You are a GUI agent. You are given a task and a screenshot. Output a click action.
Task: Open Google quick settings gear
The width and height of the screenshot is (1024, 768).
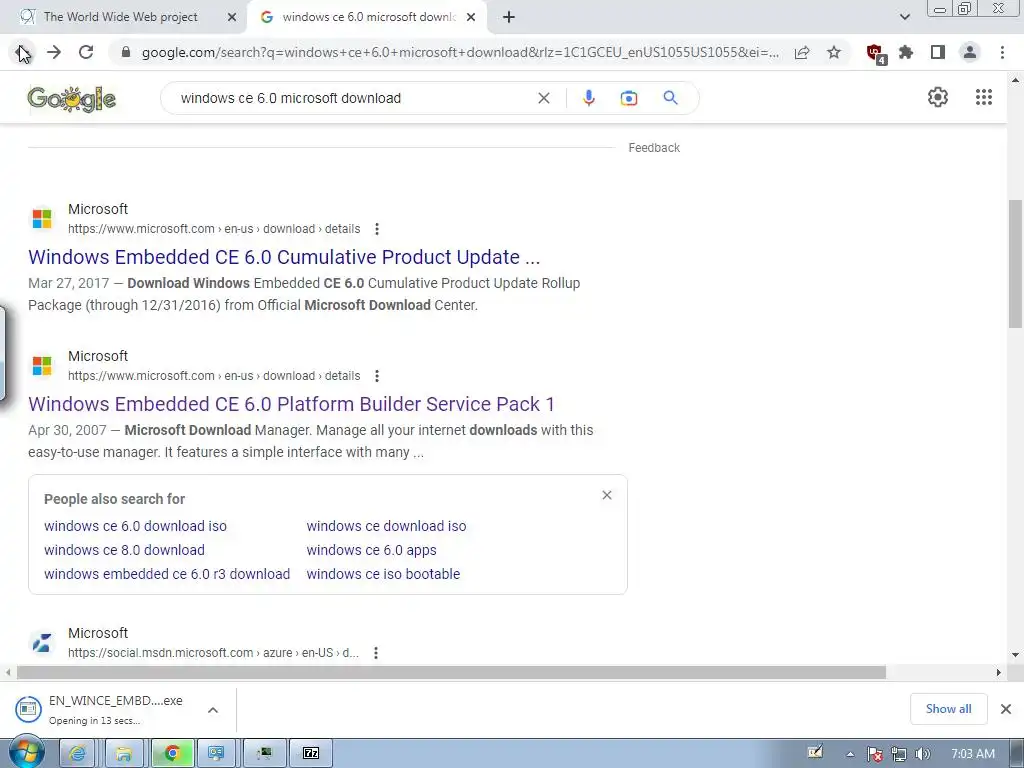point(938,97)
